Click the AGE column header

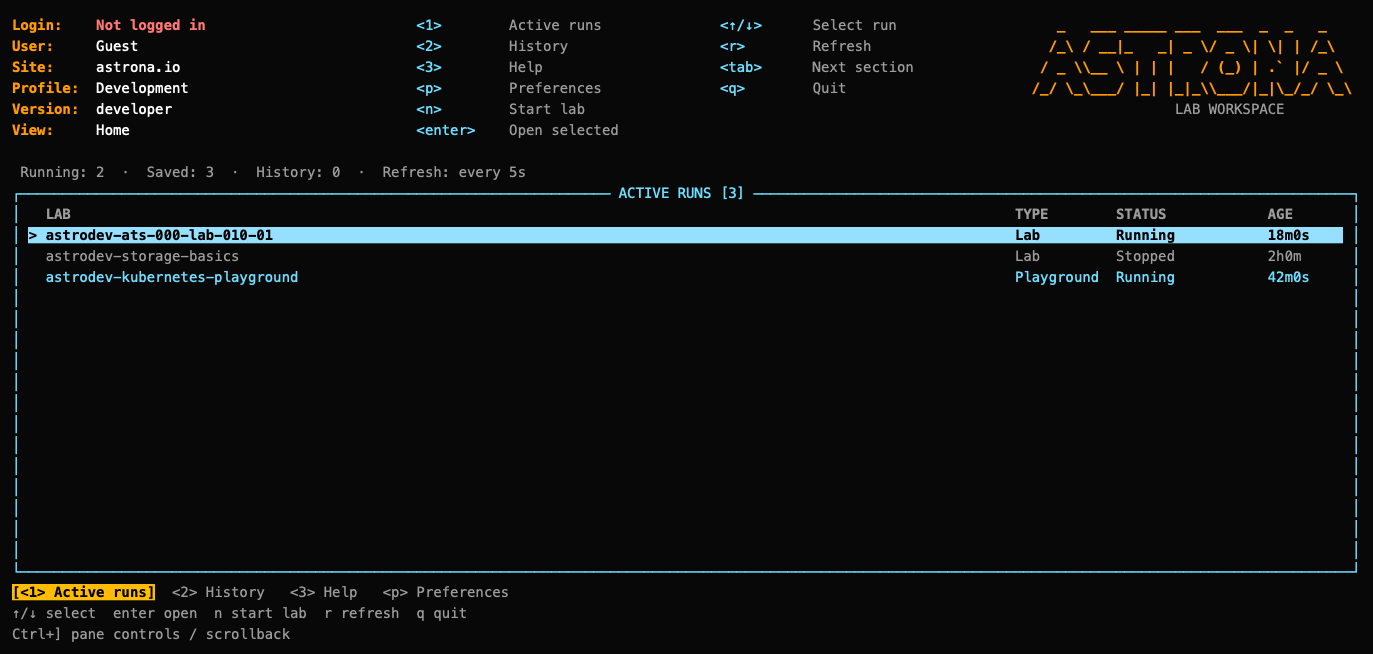click(x=1280, y=214)
